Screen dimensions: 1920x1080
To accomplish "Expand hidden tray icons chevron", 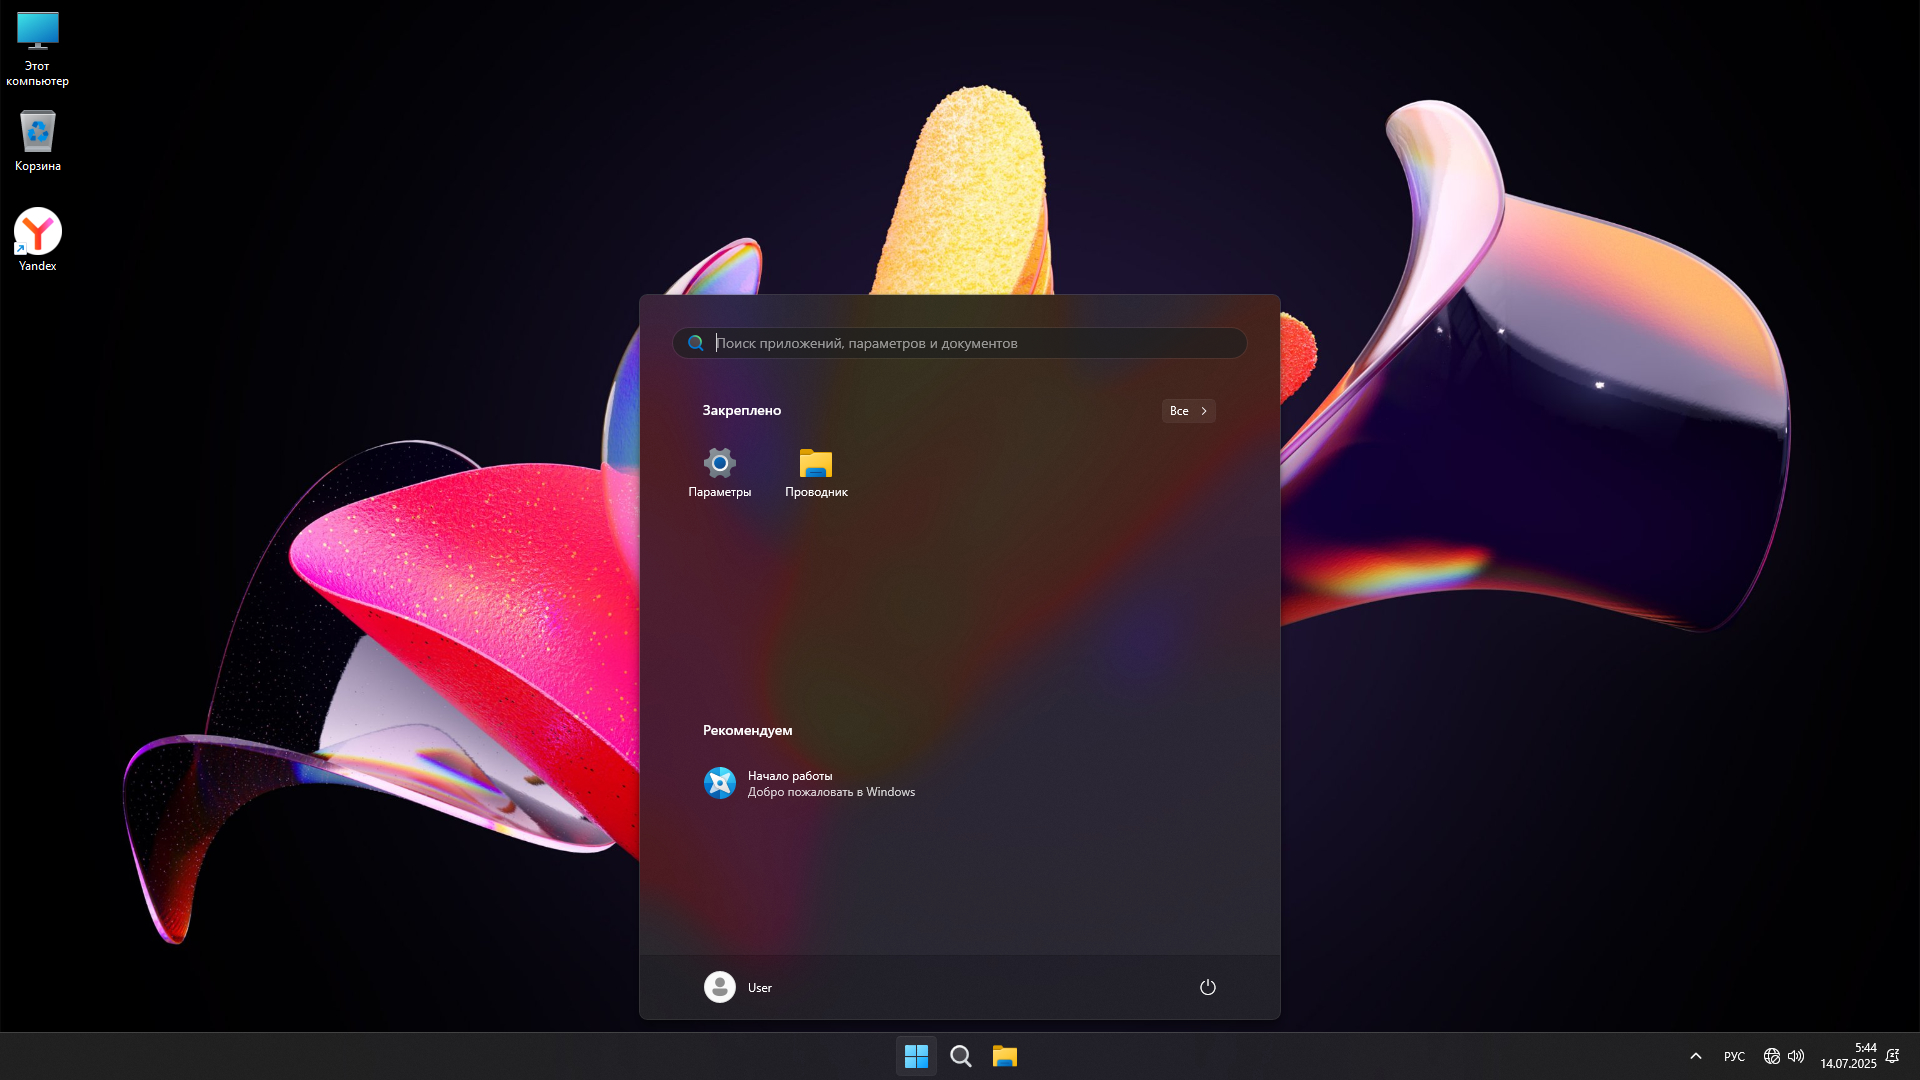I will coord(1695,1056).
